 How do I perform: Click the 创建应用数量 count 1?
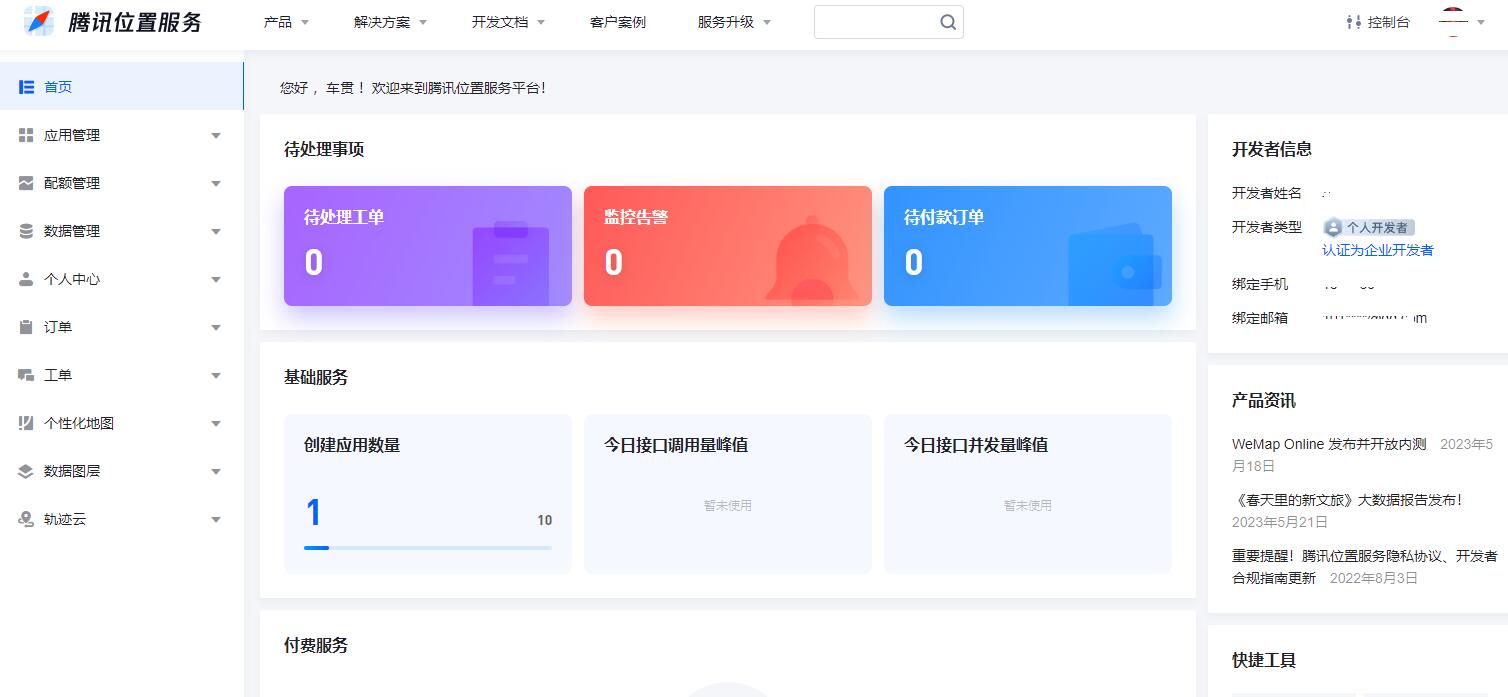coord(313,513)
